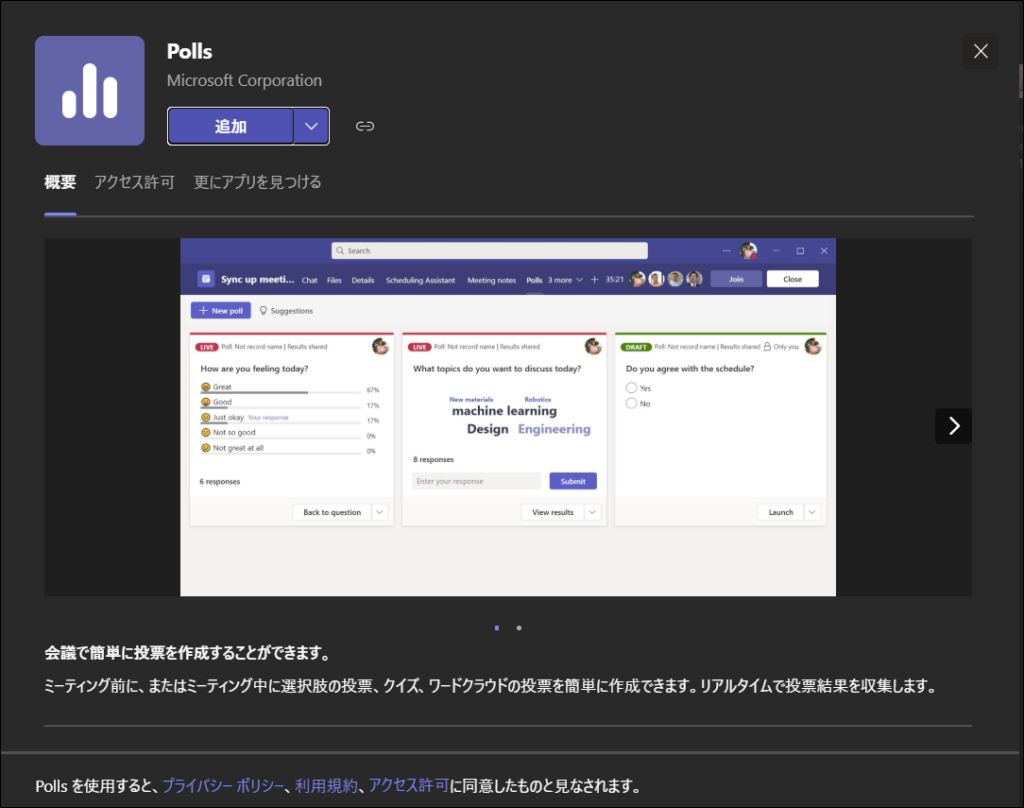Expand the Launch dropdown arrow
The image size is (1024, 808).
[812, 512]
